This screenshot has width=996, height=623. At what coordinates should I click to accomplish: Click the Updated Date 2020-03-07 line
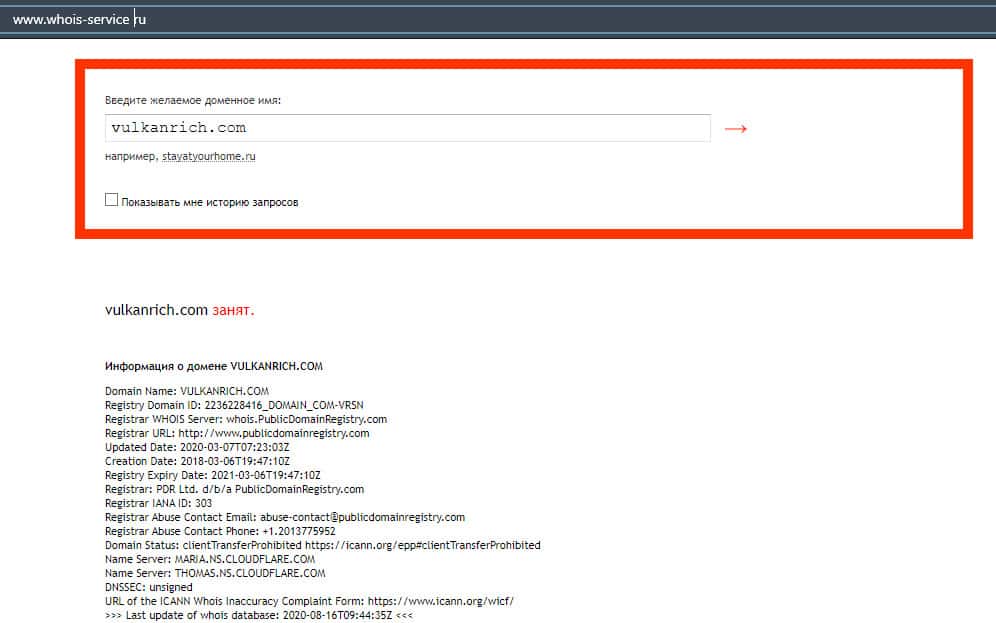tap(197, 447)
